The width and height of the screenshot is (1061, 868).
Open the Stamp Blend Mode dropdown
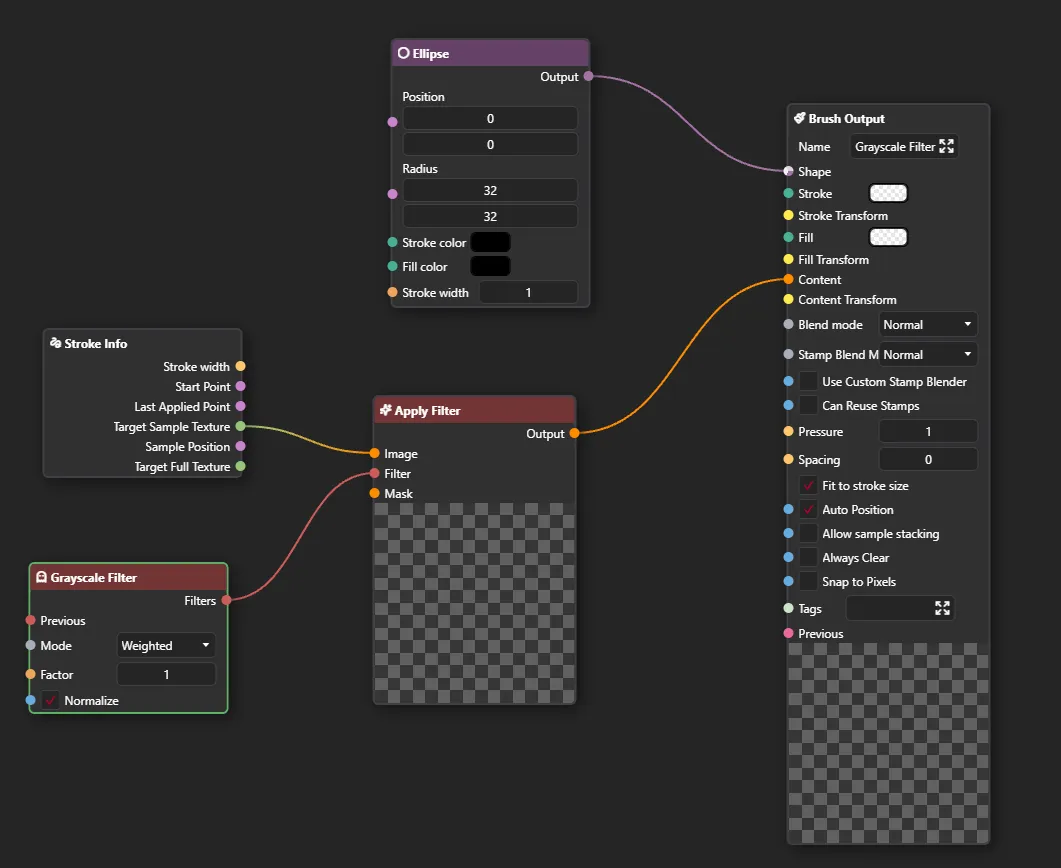tap(928, 353)
